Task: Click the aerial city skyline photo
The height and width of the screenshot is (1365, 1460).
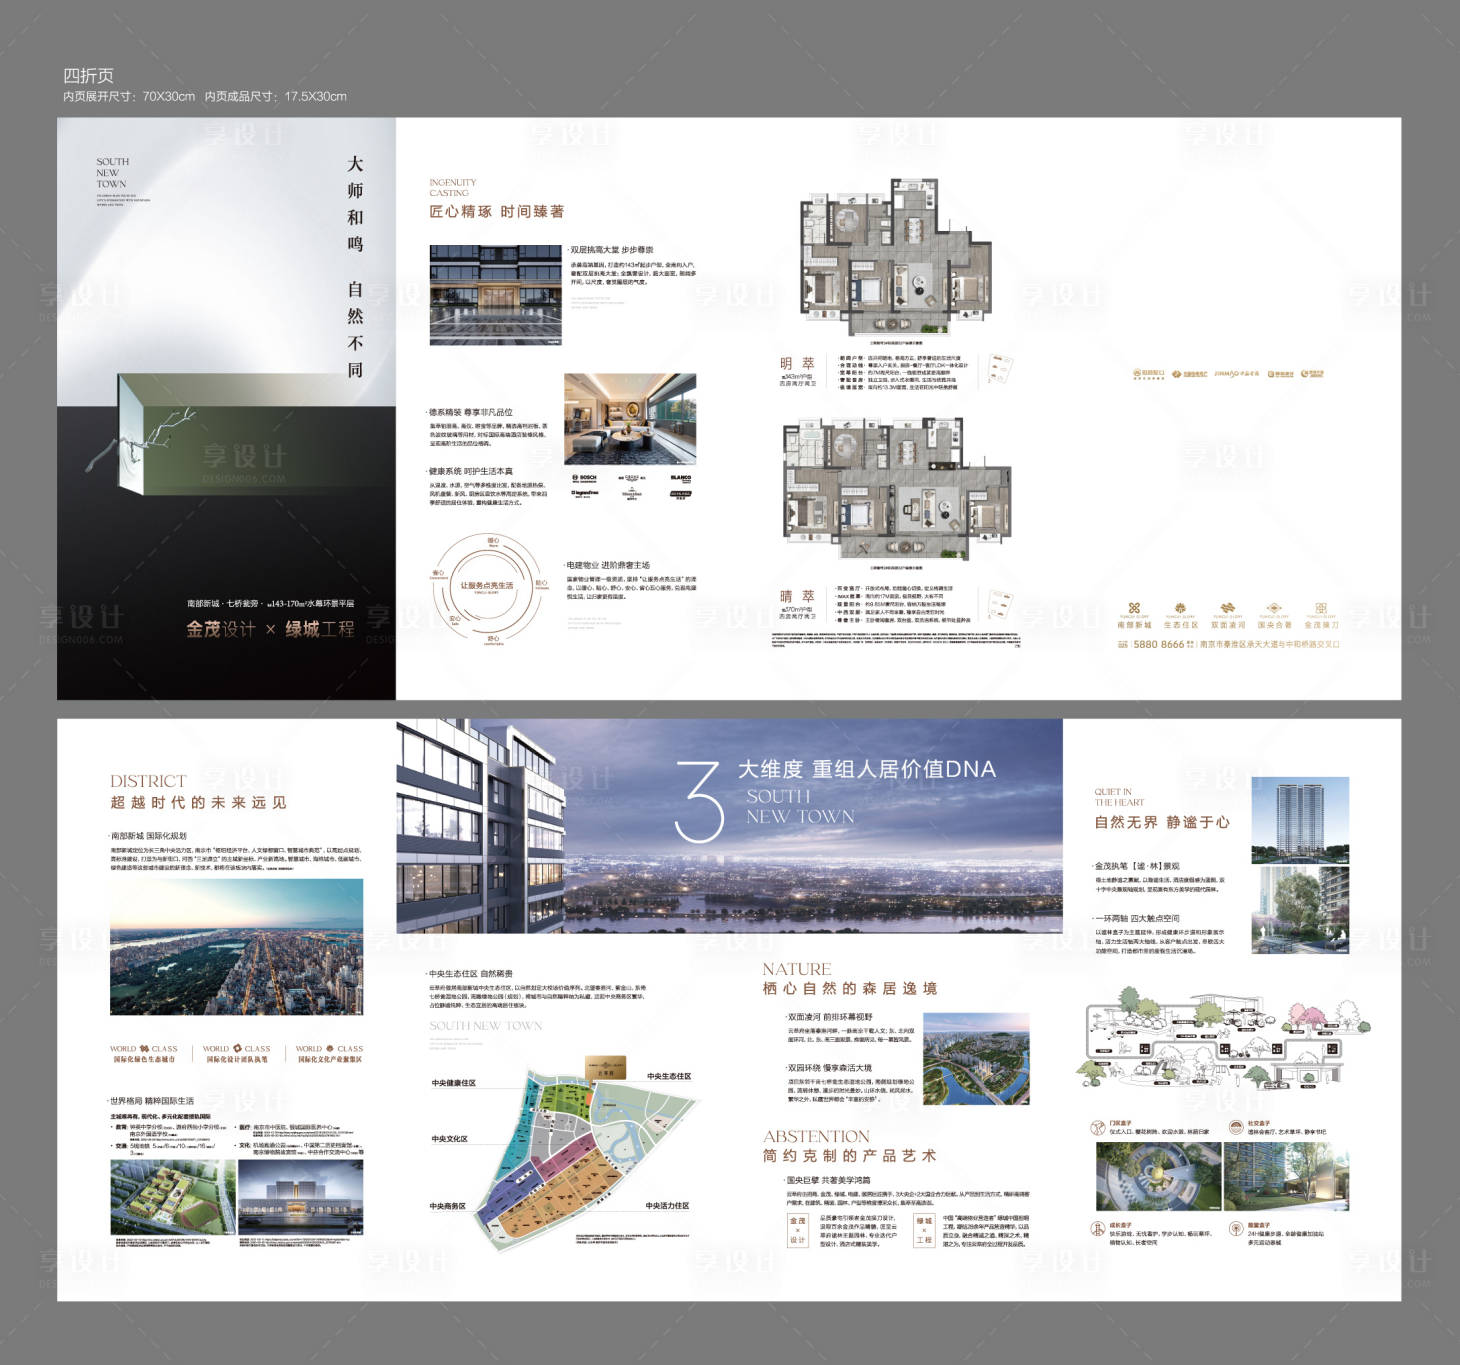Action: (236, 948)
